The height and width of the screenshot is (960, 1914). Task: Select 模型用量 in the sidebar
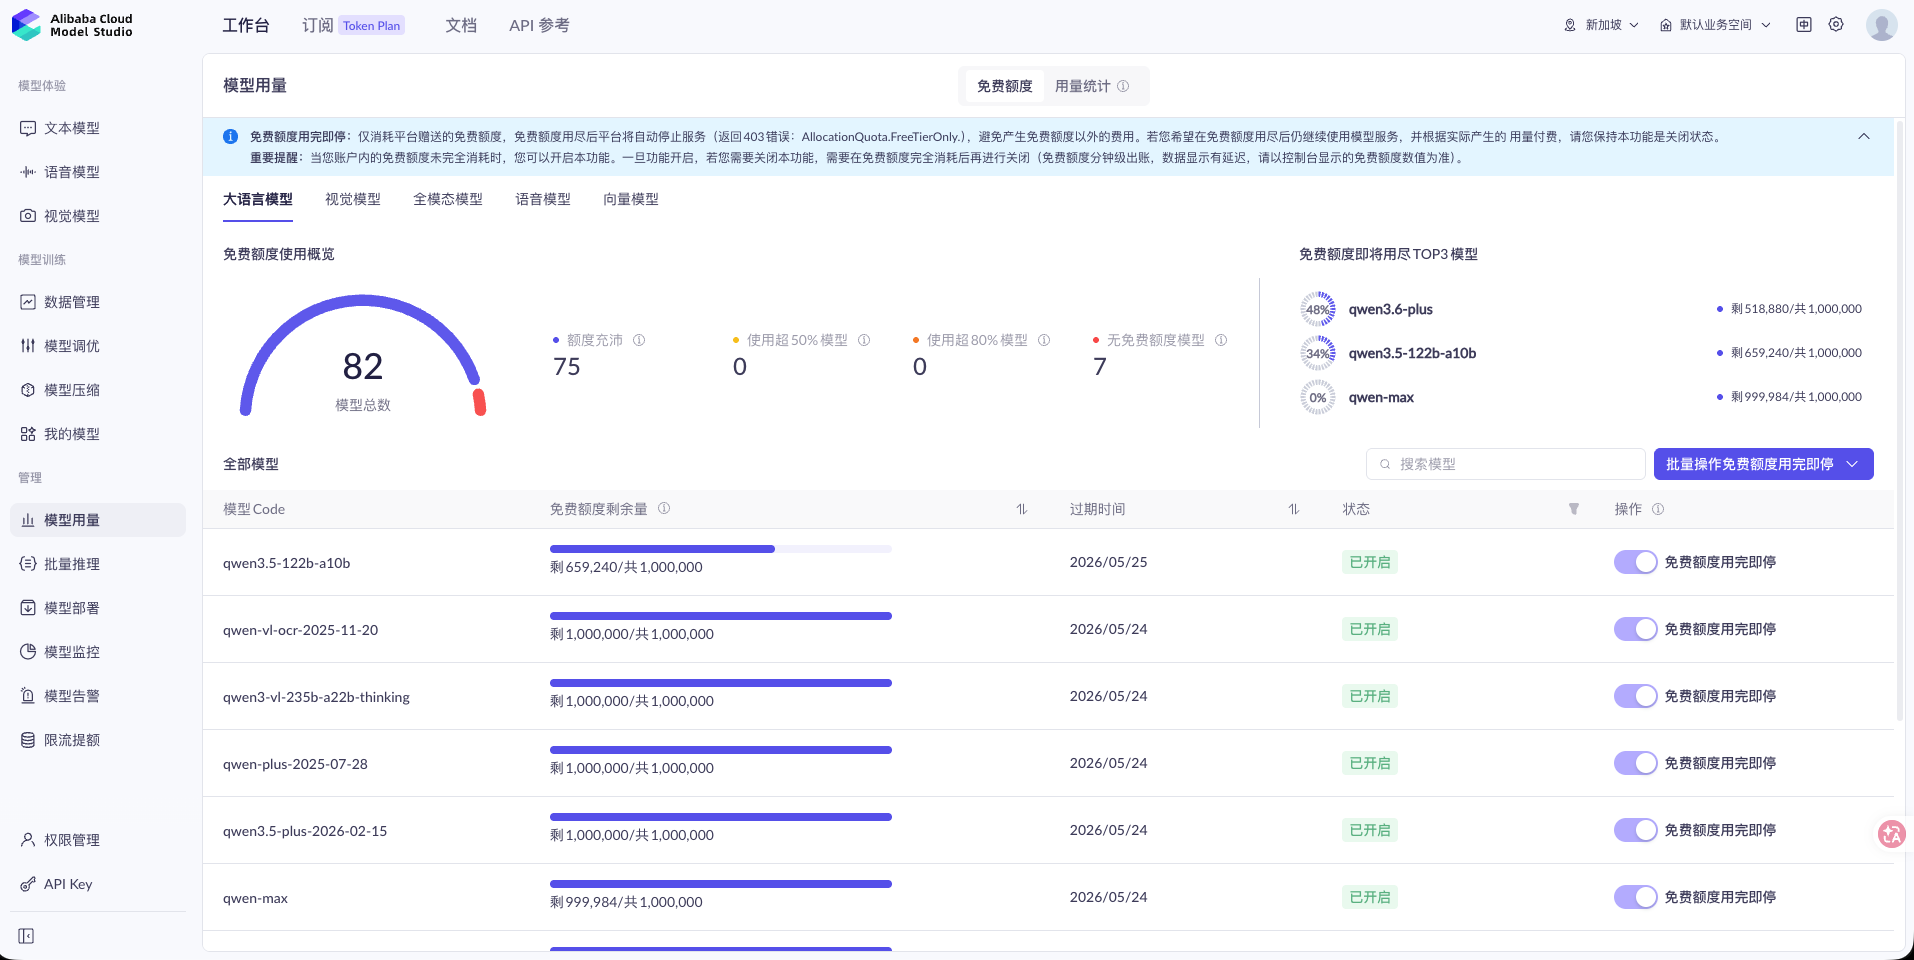[97, 520]
